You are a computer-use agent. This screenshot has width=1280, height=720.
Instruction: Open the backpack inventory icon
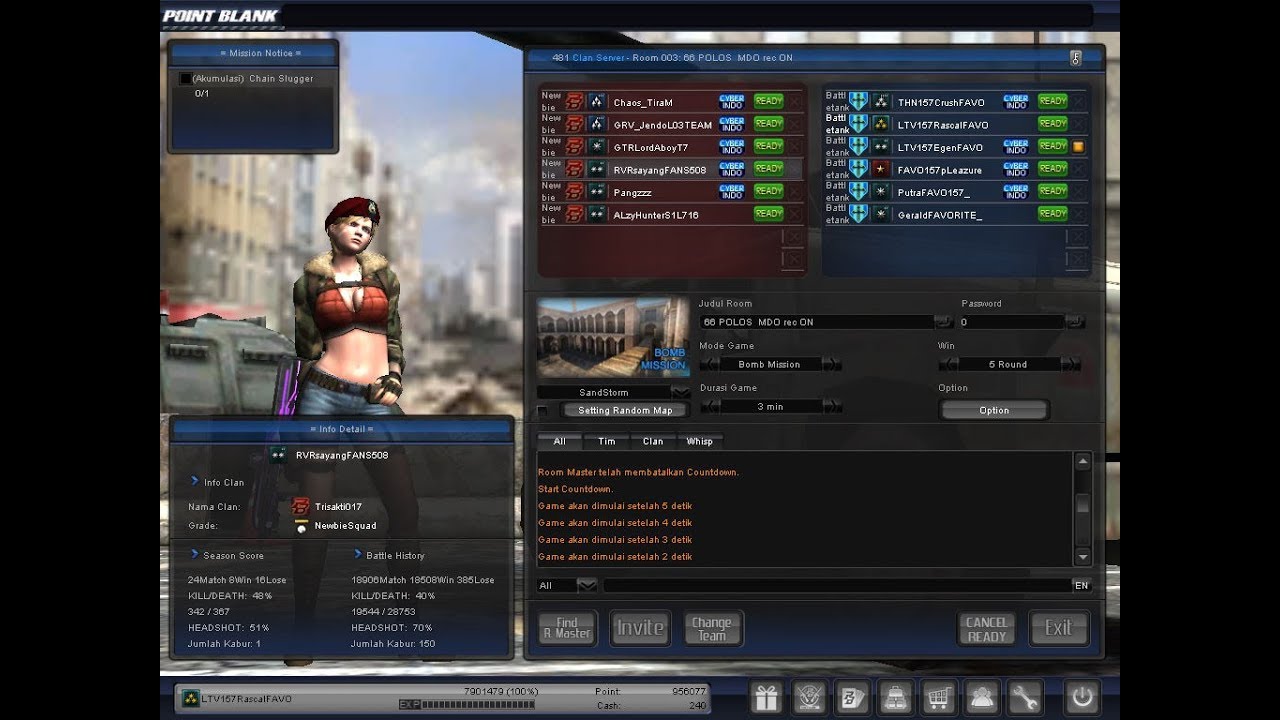pos(895,696)
